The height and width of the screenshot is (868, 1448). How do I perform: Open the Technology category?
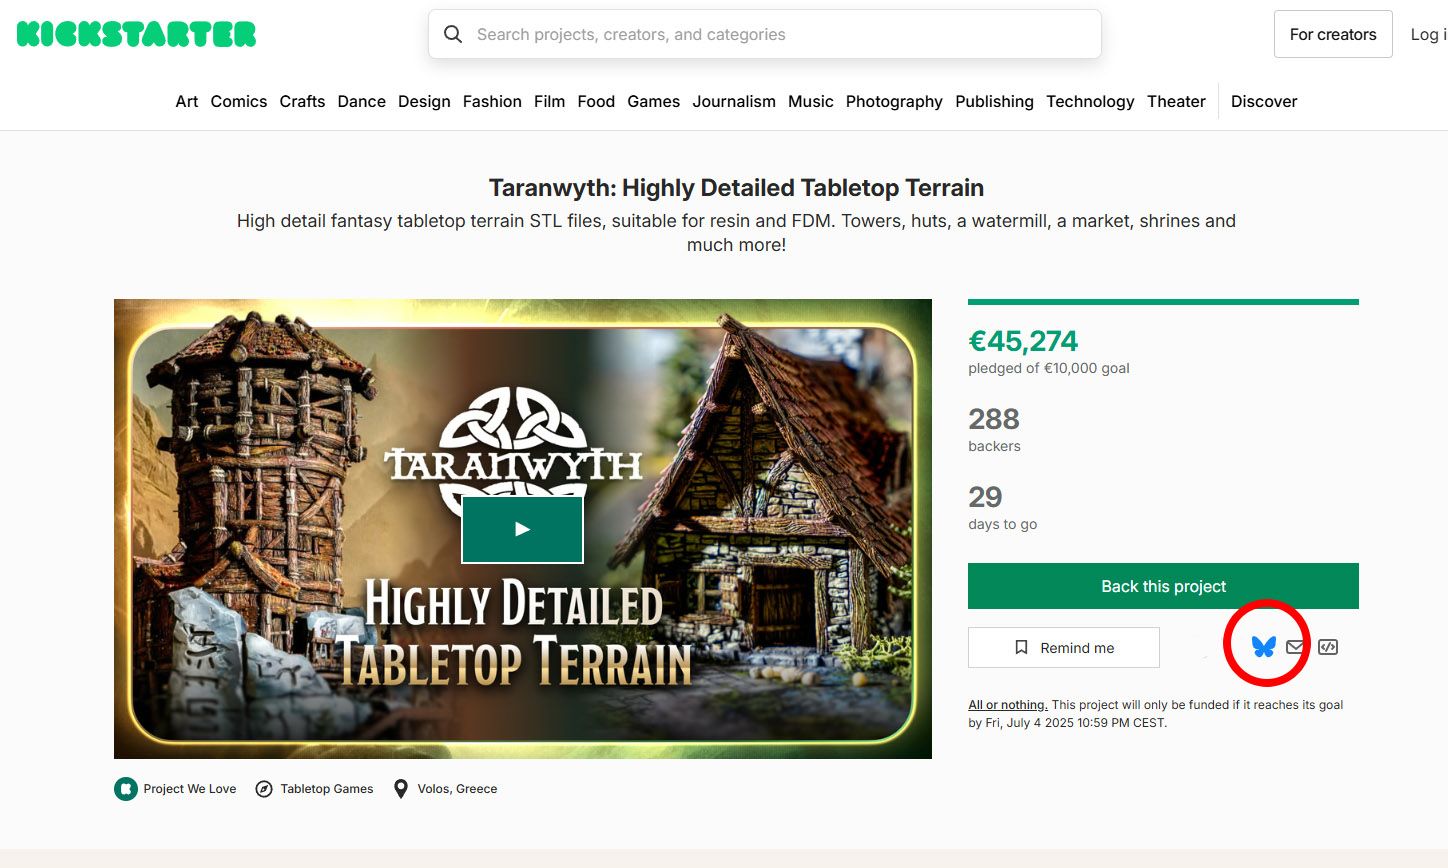pos(1090,101)
